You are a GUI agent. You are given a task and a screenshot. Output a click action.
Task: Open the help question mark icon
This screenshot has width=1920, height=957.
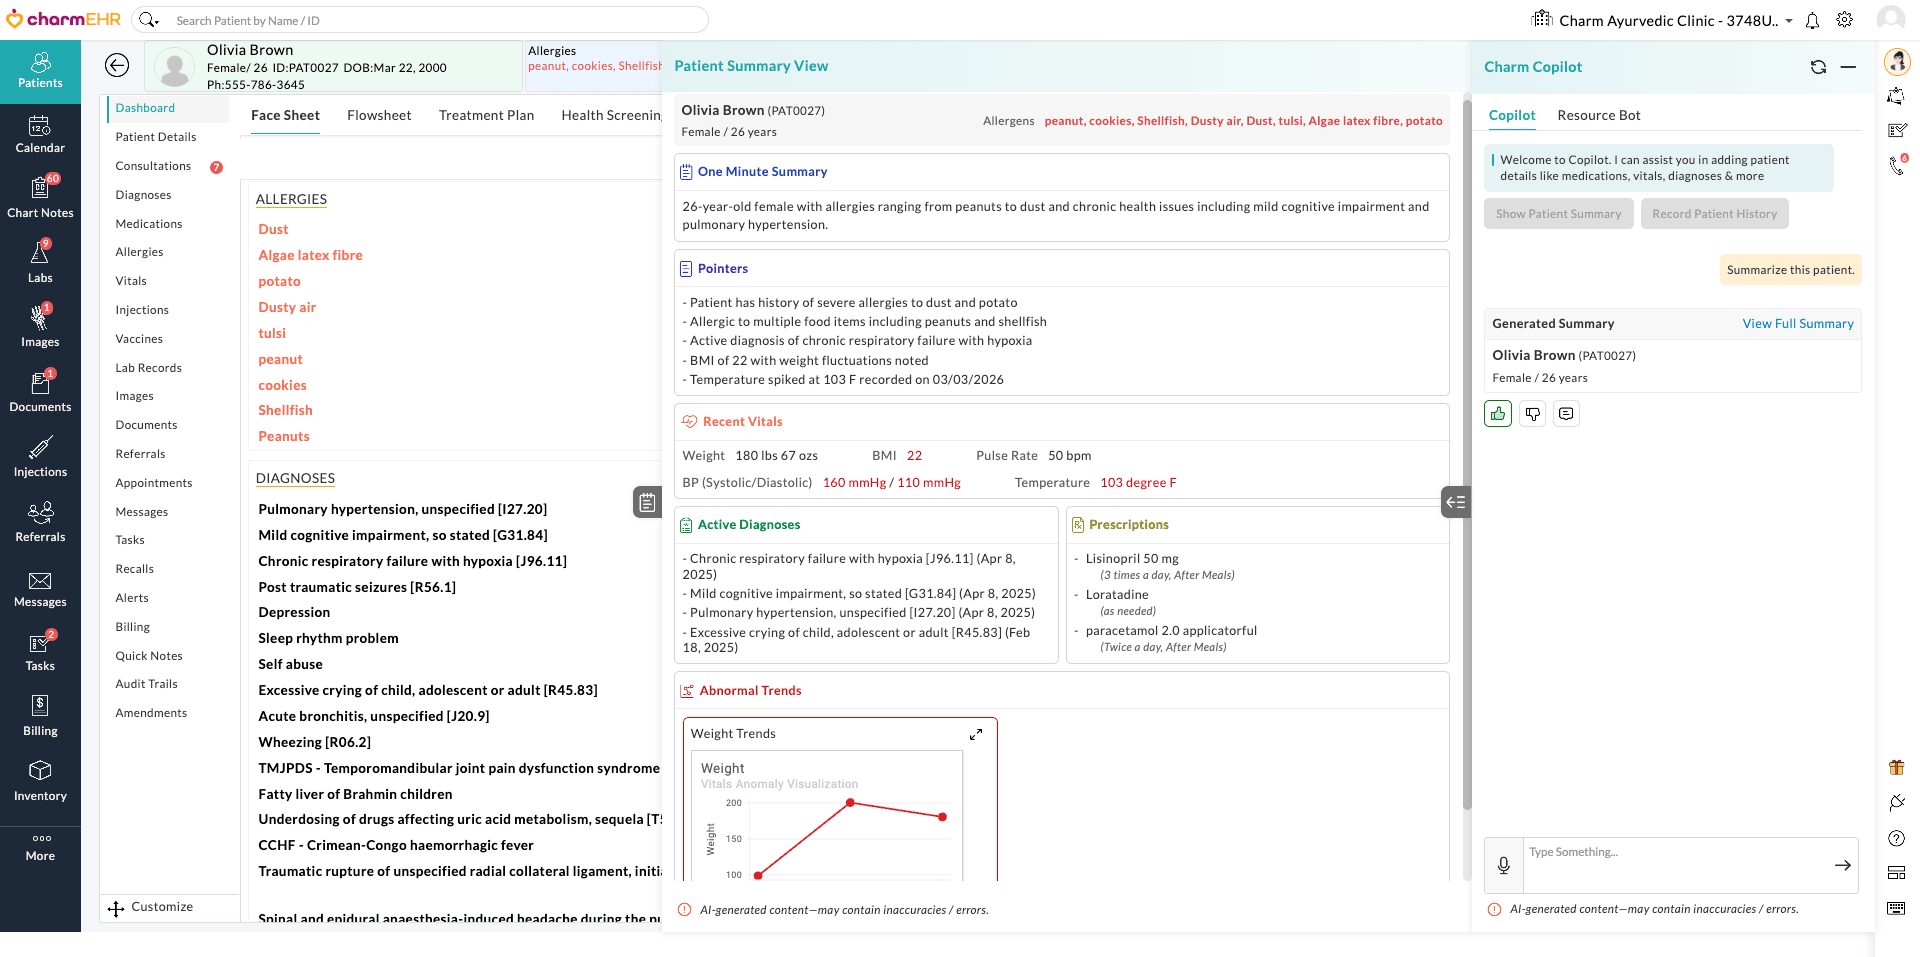(x=1896, y=838)
